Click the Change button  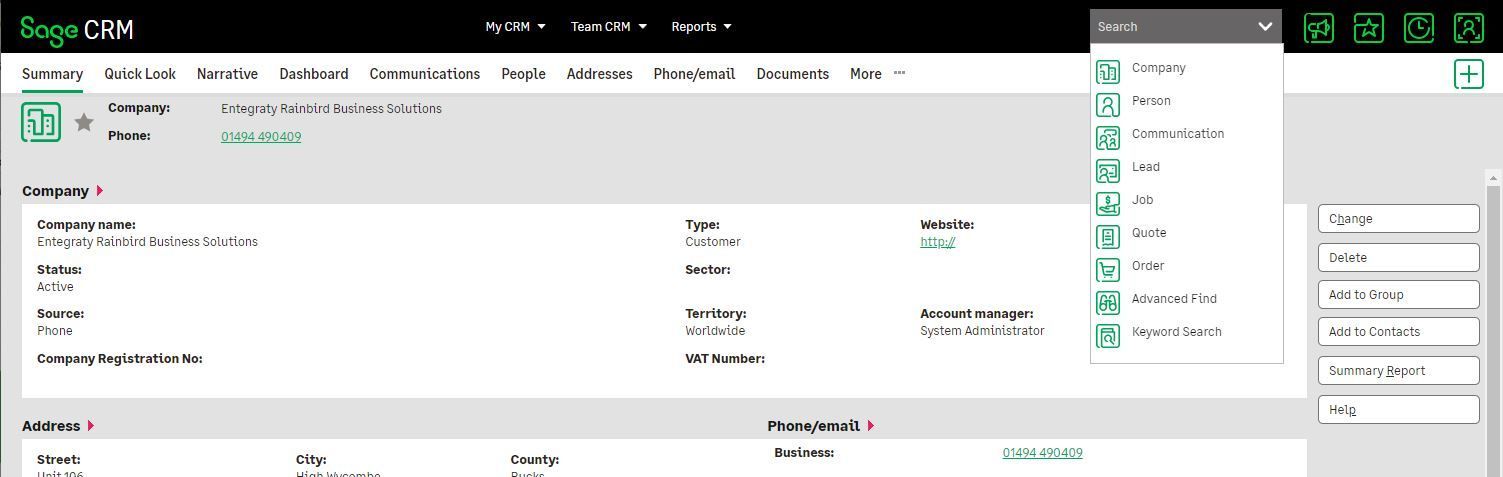[1398, 219]
